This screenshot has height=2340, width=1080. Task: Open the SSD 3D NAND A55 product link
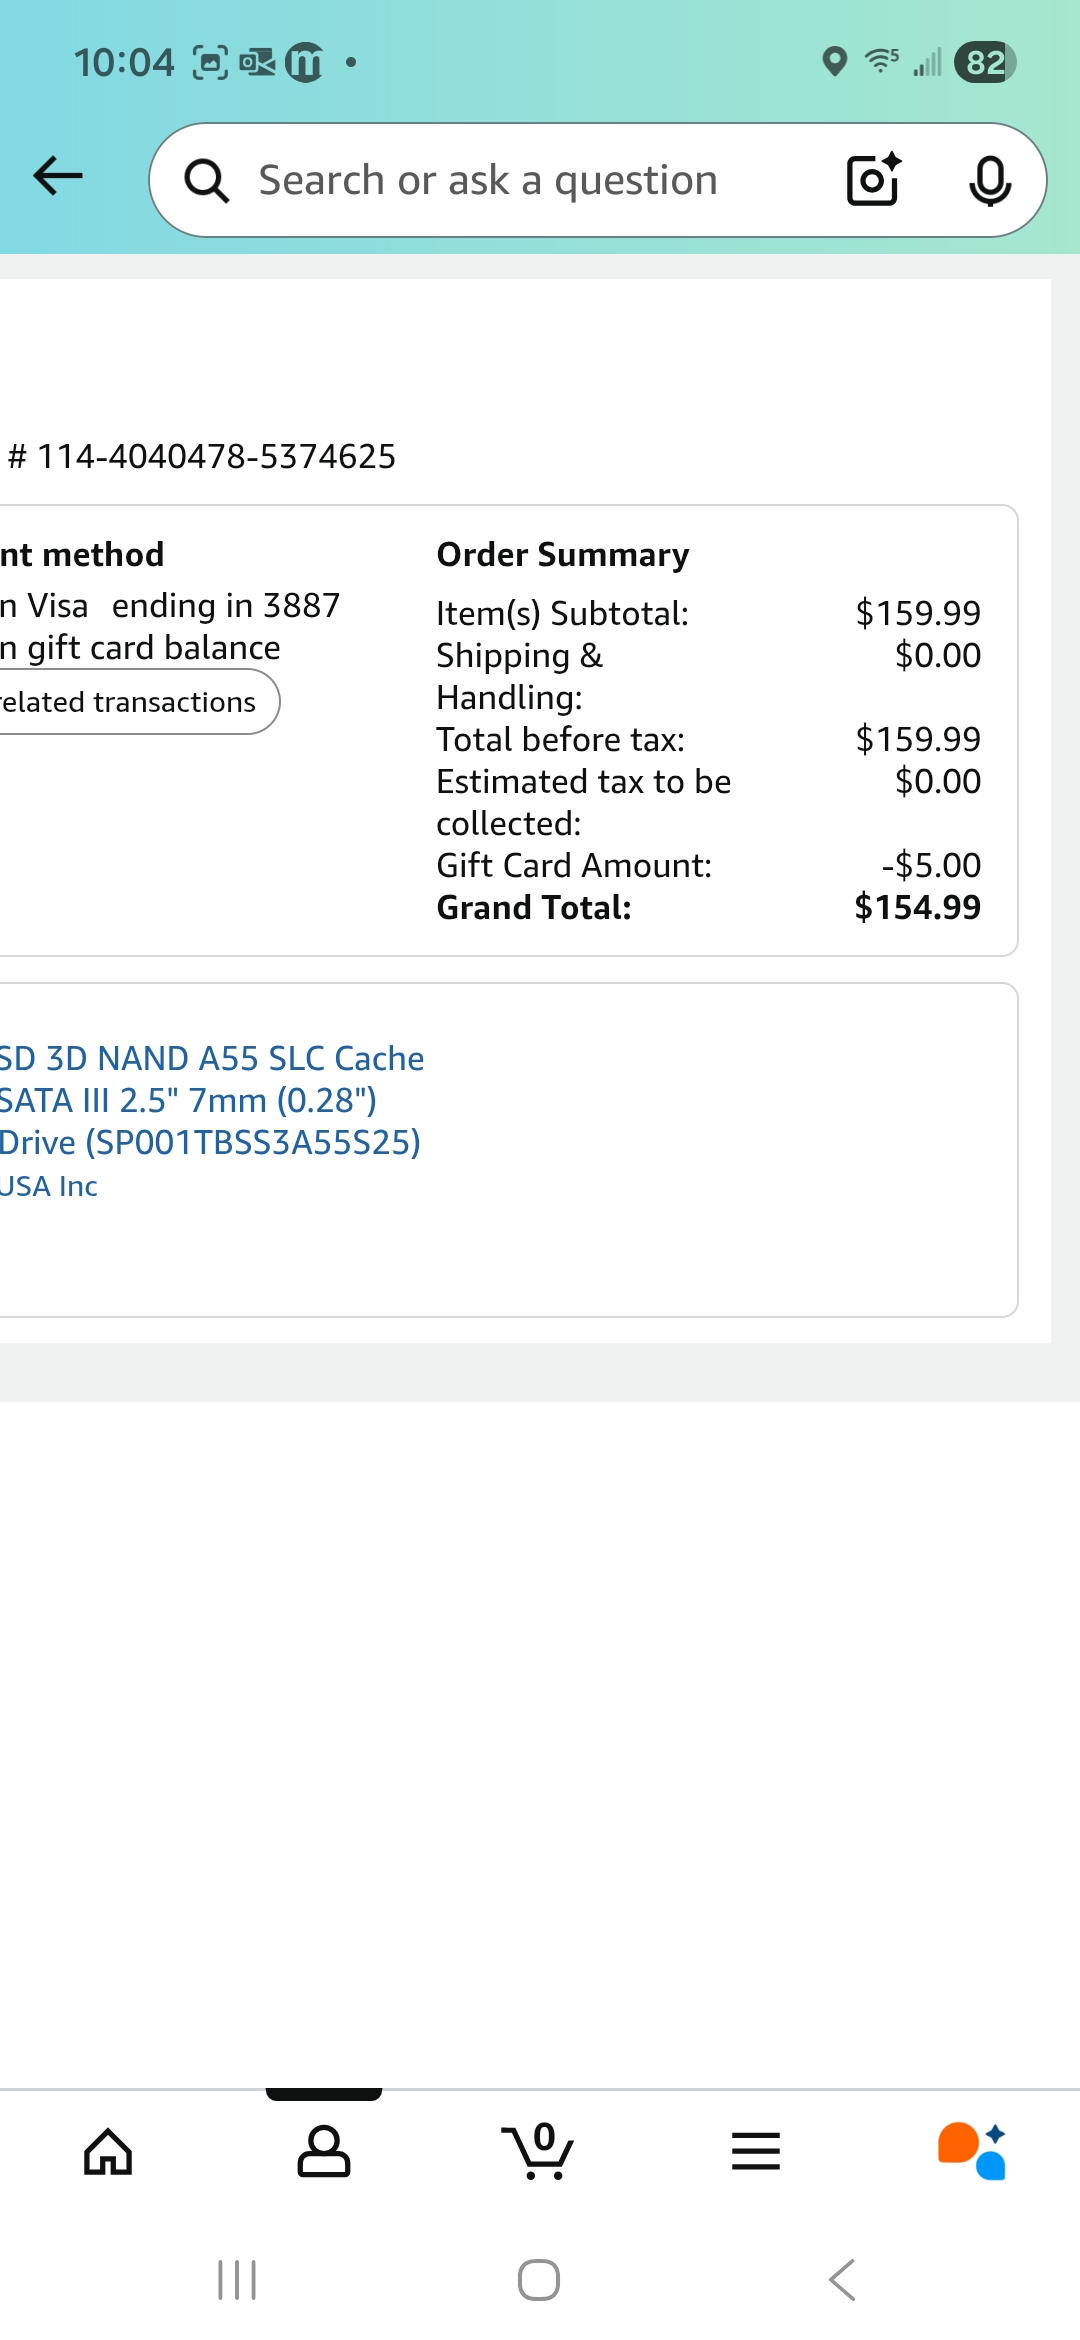pos(212,1100)
